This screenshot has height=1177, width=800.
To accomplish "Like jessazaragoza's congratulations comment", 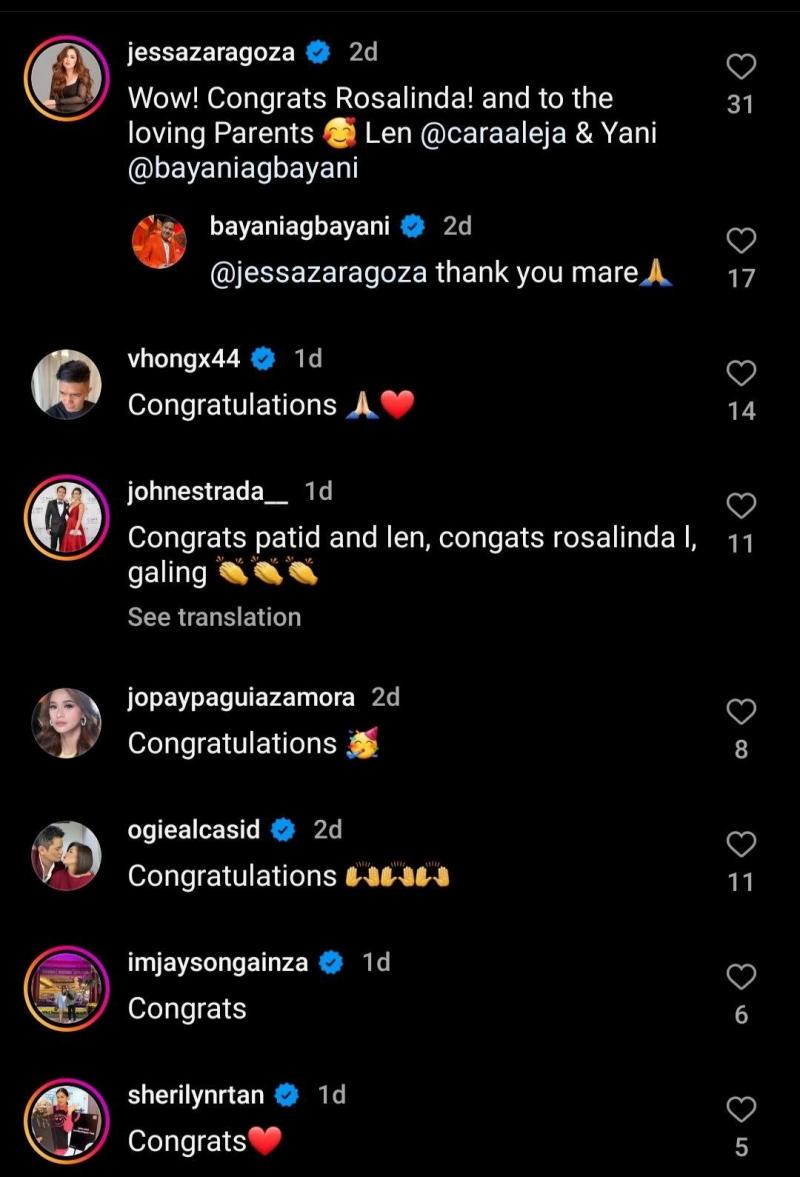I will click(740, 67).
